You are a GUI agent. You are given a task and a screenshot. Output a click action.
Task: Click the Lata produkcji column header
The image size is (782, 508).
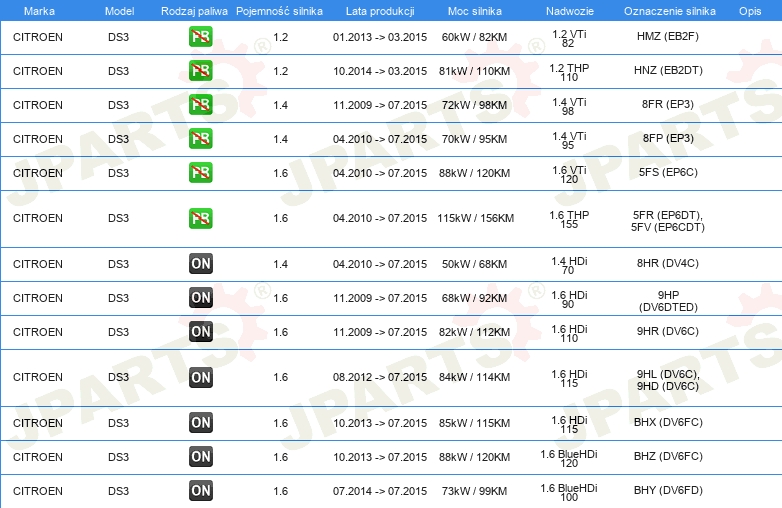click(380, 11)
